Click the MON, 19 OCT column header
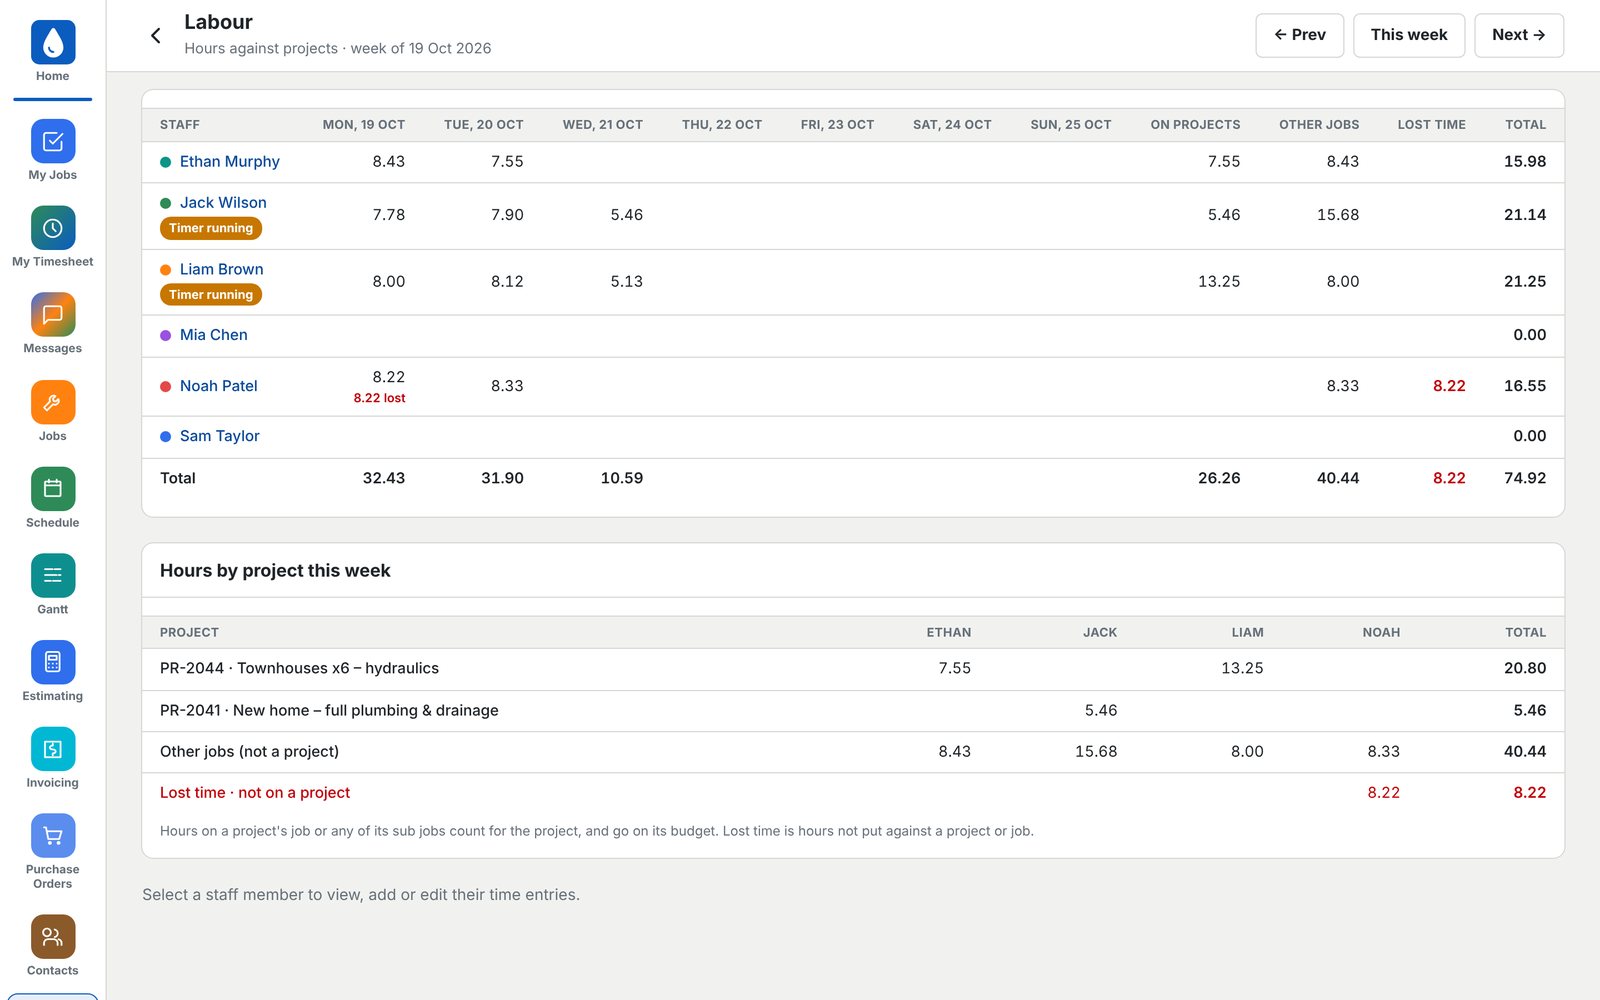This screenshot has height=1000, width=1600. [364, 125]
